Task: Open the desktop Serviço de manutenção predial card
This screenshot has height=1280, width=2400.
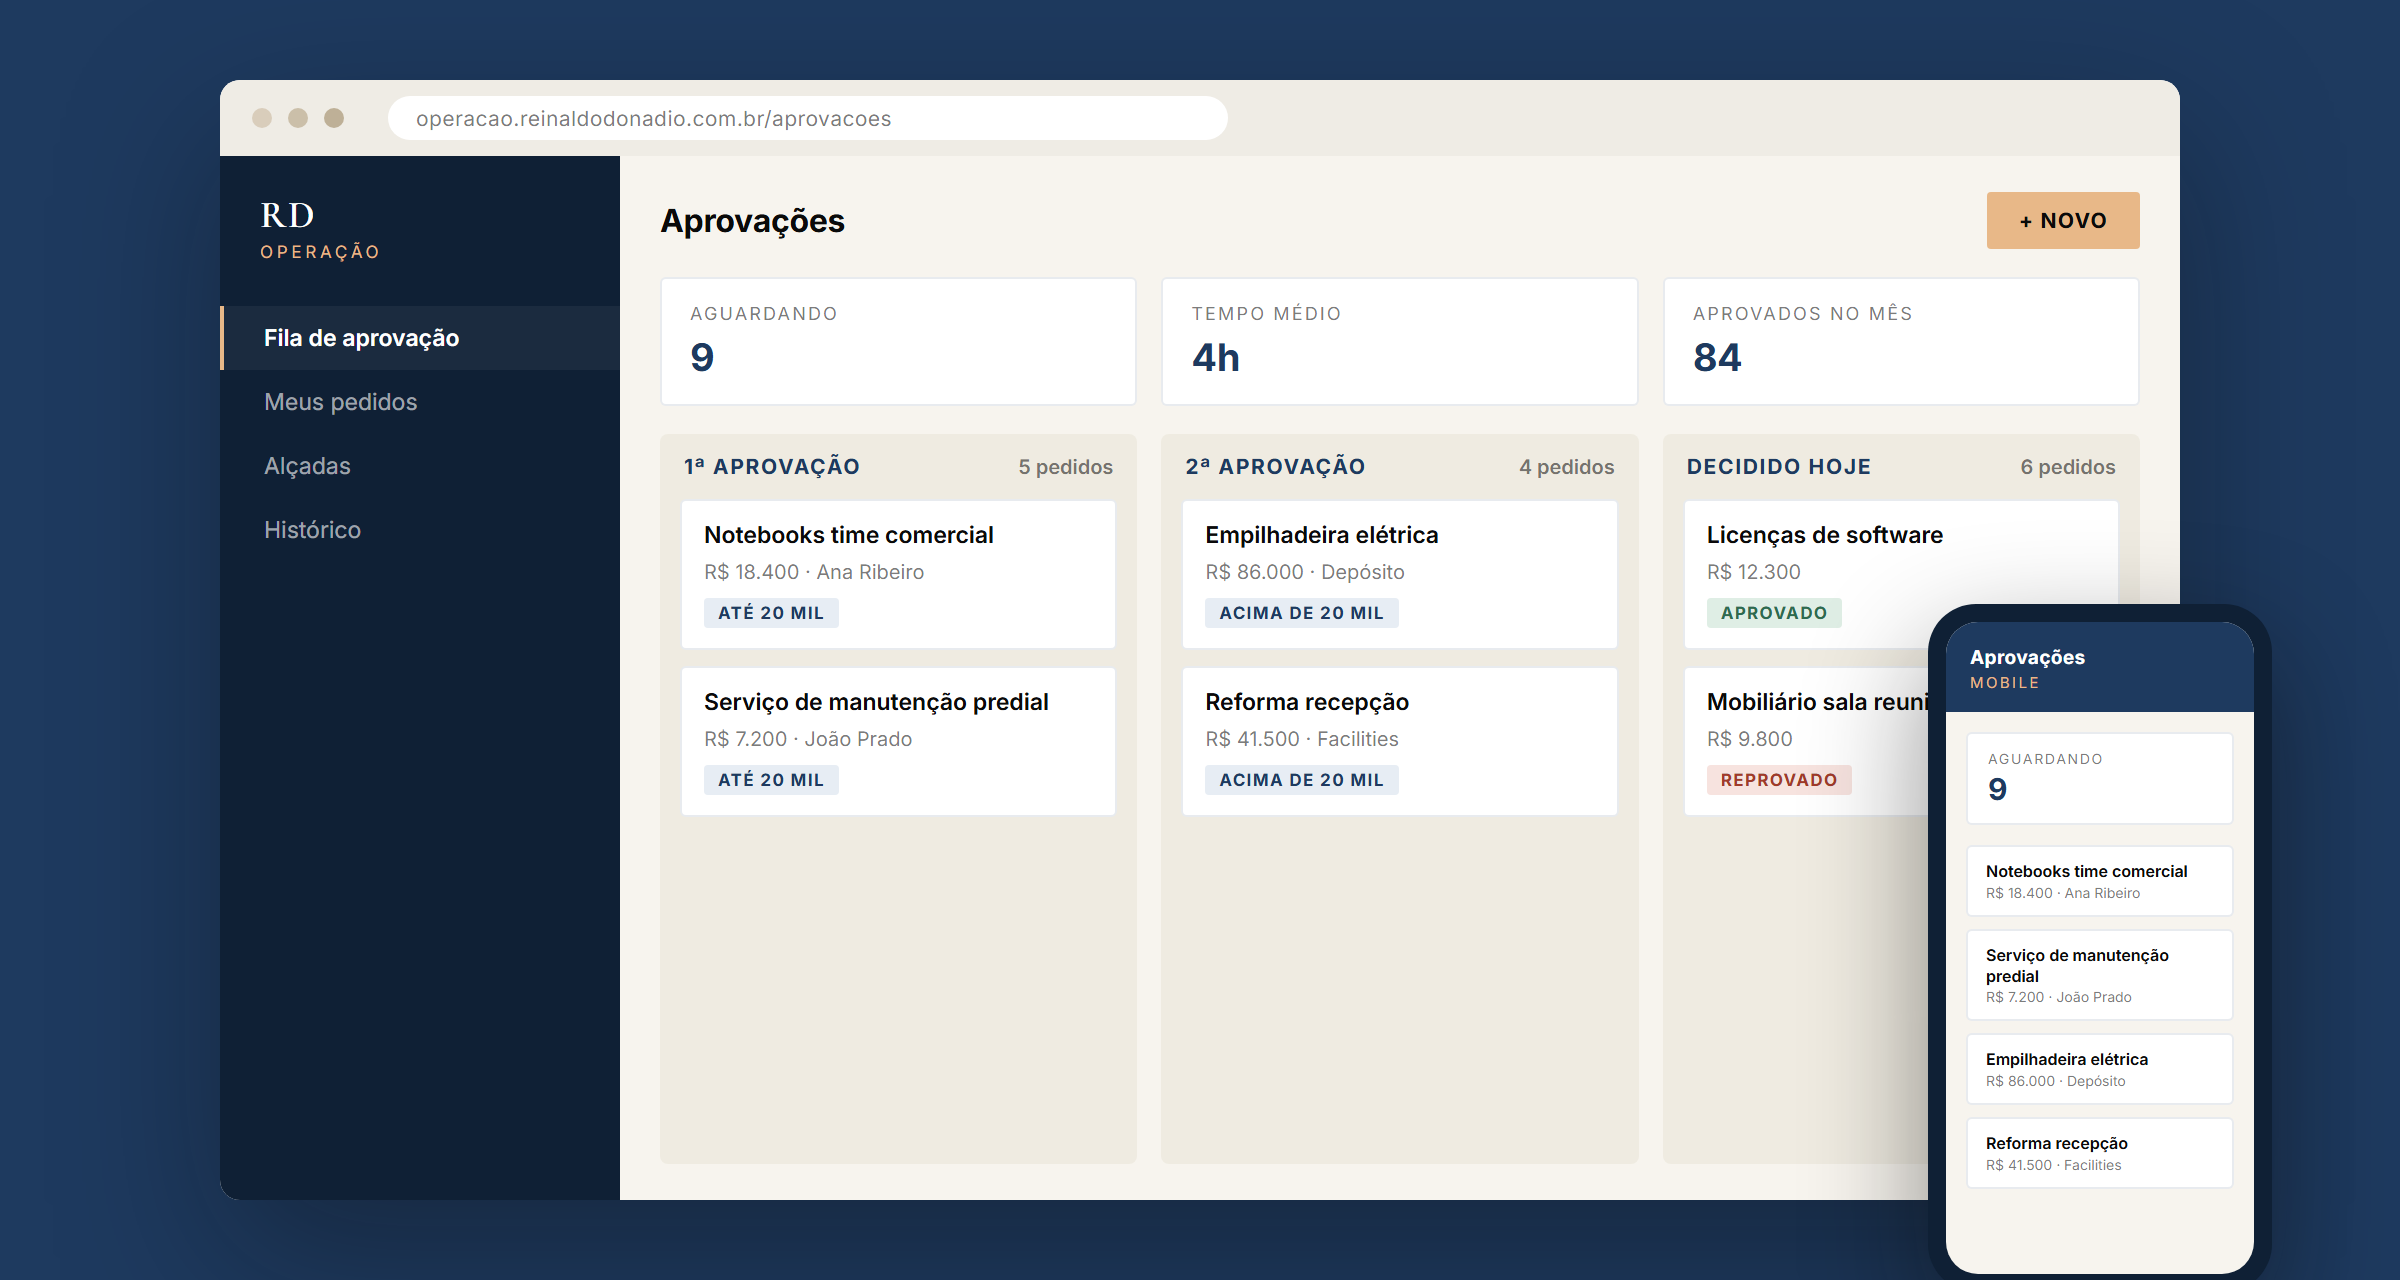Action: [898, 741]
